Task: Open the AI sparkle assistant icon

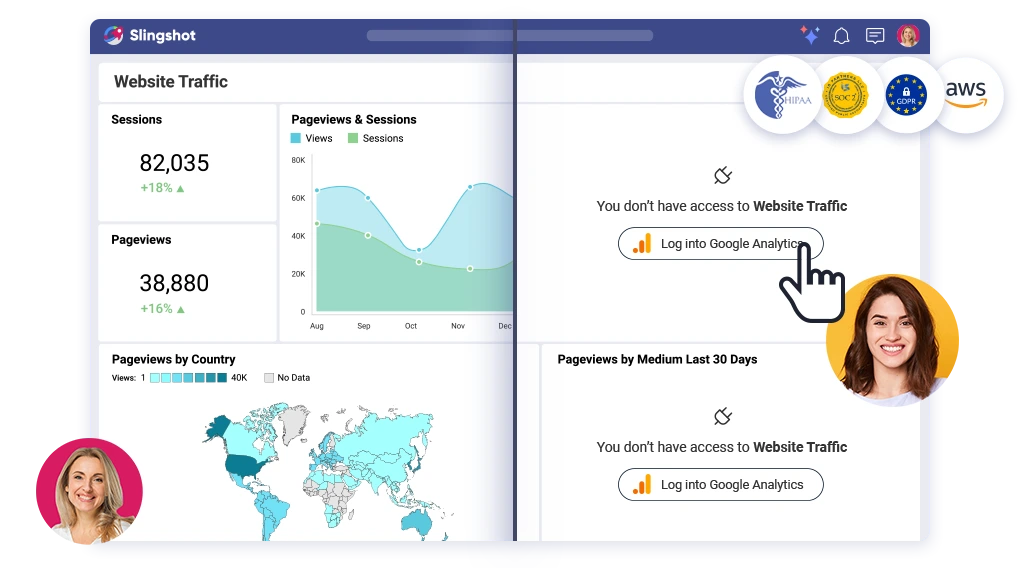Action: (809, 35)
